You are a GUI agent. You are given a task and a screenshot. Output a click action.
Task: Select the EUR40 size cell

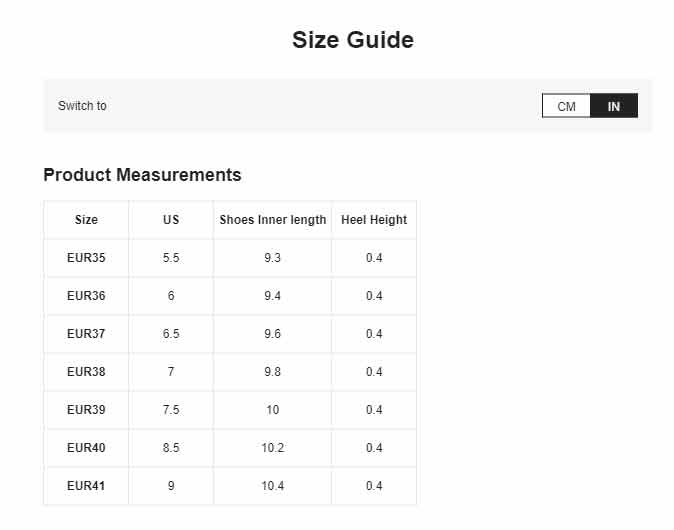[x=86, y=448]
